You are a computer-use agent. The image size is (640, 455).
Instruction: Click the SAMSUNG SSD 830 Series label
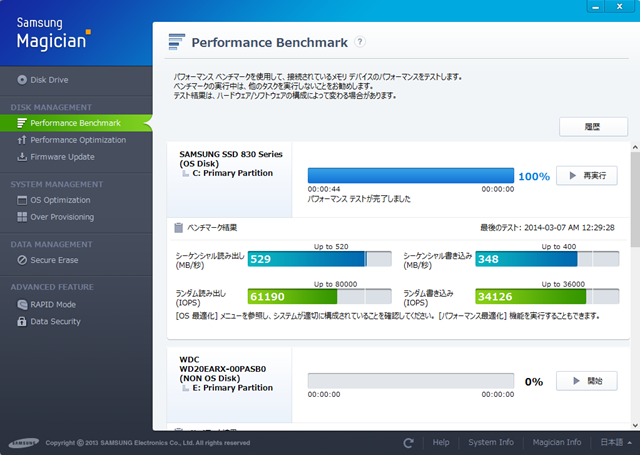coord(231,154)
